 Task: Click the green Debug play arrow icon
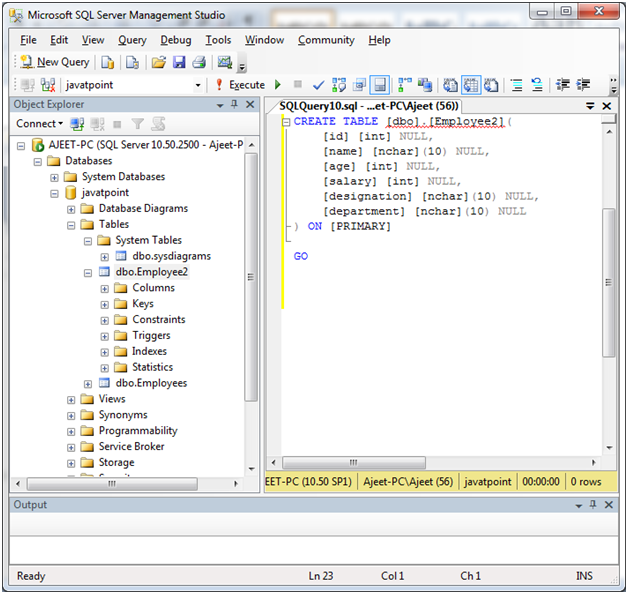[278, 85]
